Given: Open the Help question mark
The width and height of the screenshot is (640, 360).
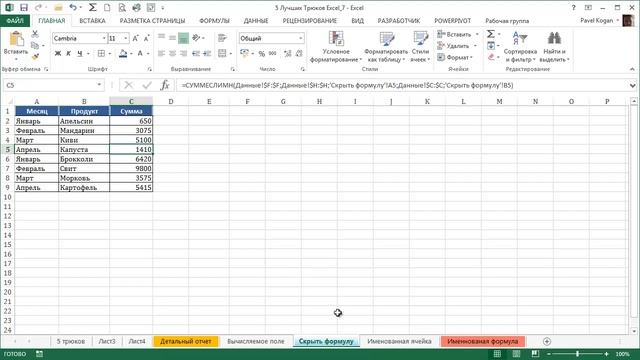Looking at the screenshot, I should 573,8.
